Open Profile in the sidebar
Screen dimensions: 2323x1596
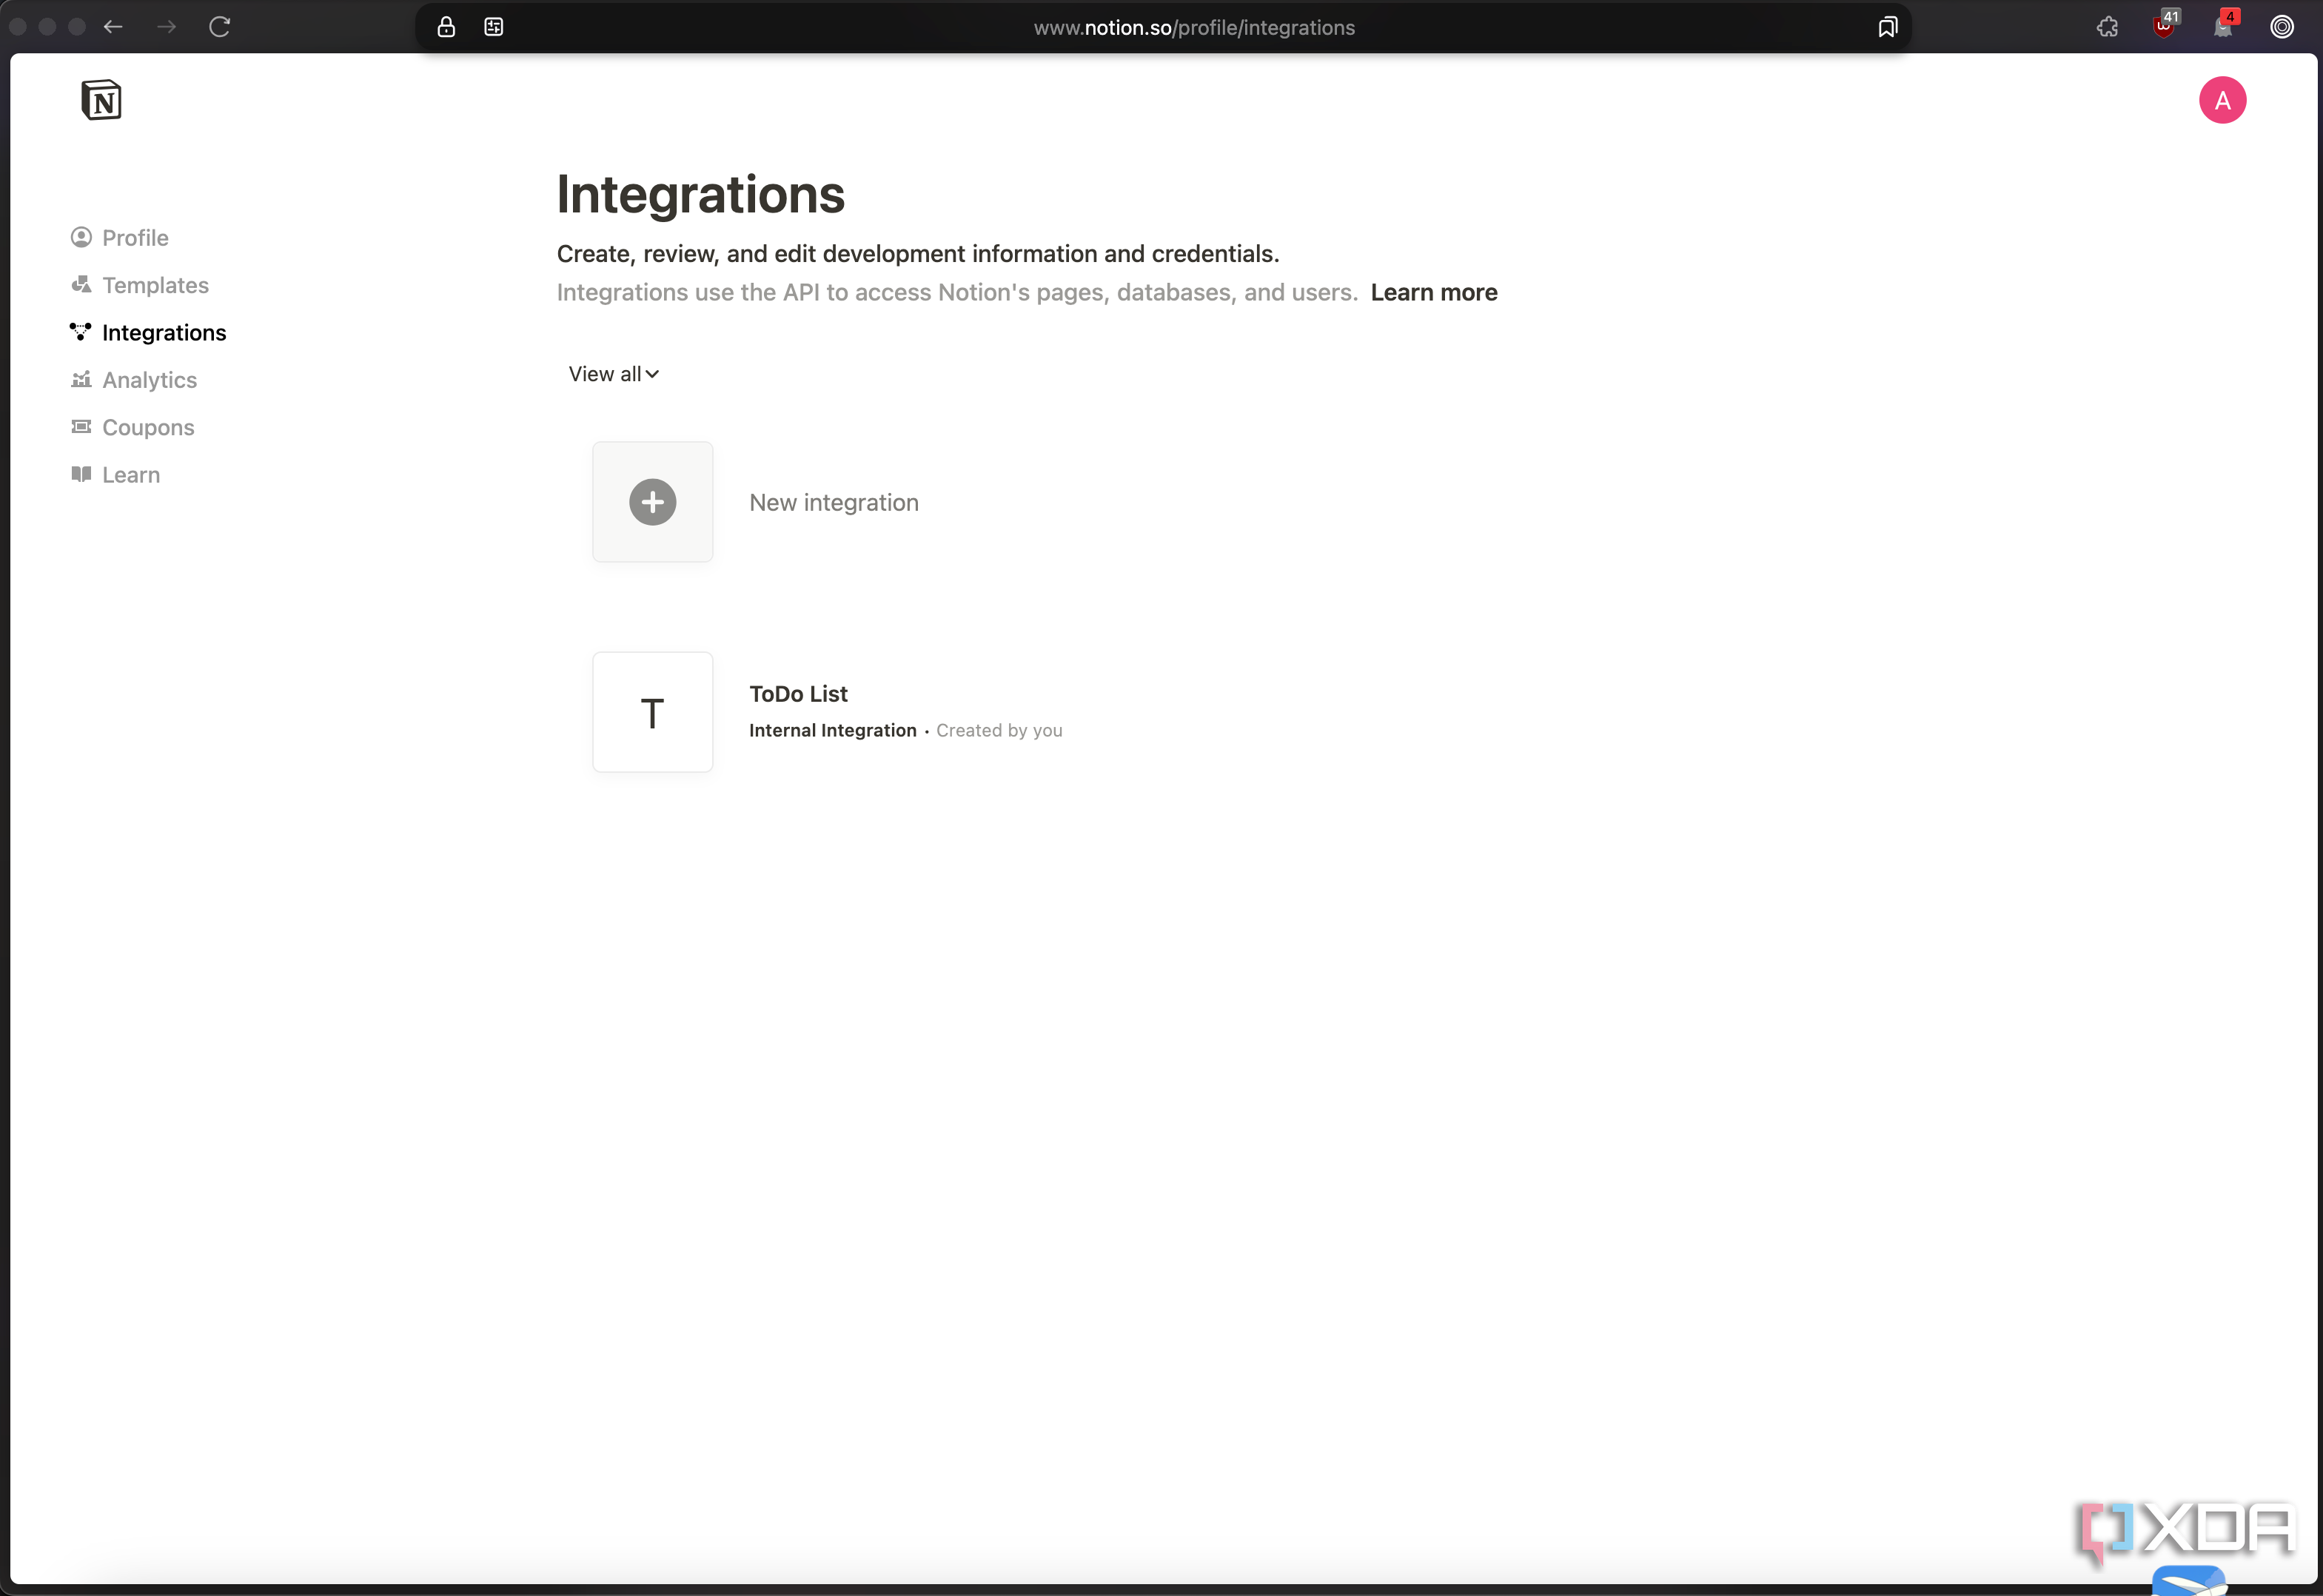(119, 238)
